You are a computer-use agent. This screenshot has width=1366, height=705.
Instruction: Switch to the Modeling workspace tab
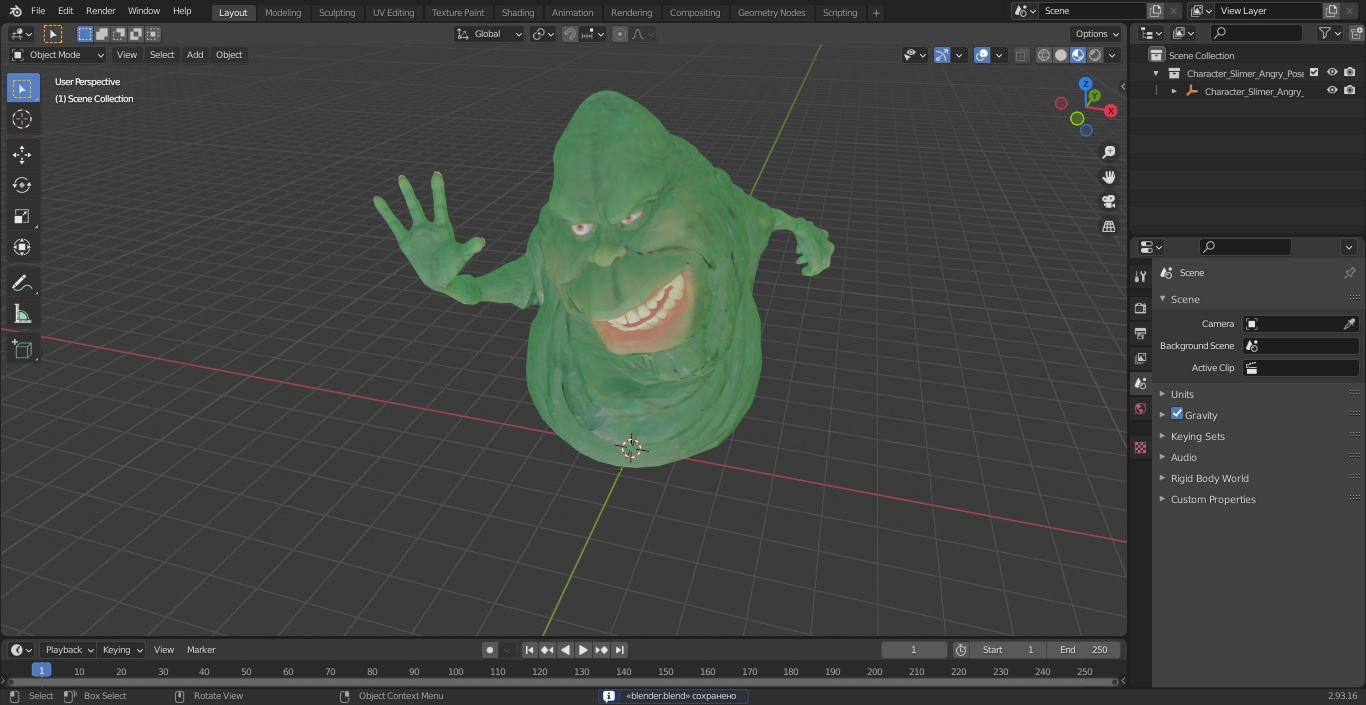coord(283,13)
